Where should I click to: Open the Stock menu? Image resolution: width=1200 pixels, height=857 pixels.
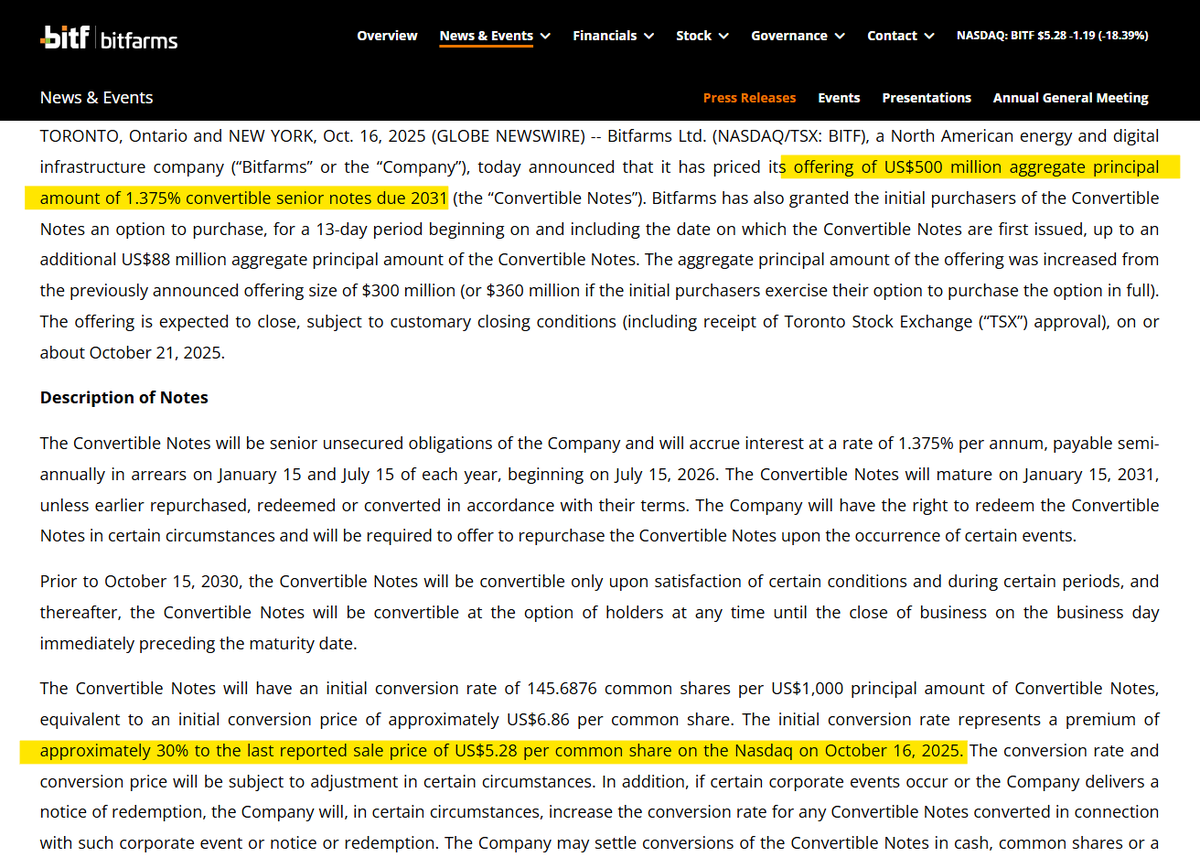coord(693,36)
